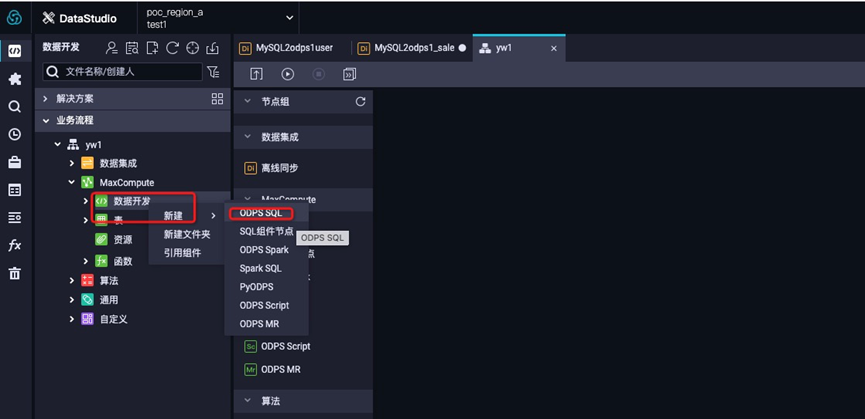This screenshot has height=419, width=865.
Task: Select Spark SQL from the submenu
Action: click(260, 268)
